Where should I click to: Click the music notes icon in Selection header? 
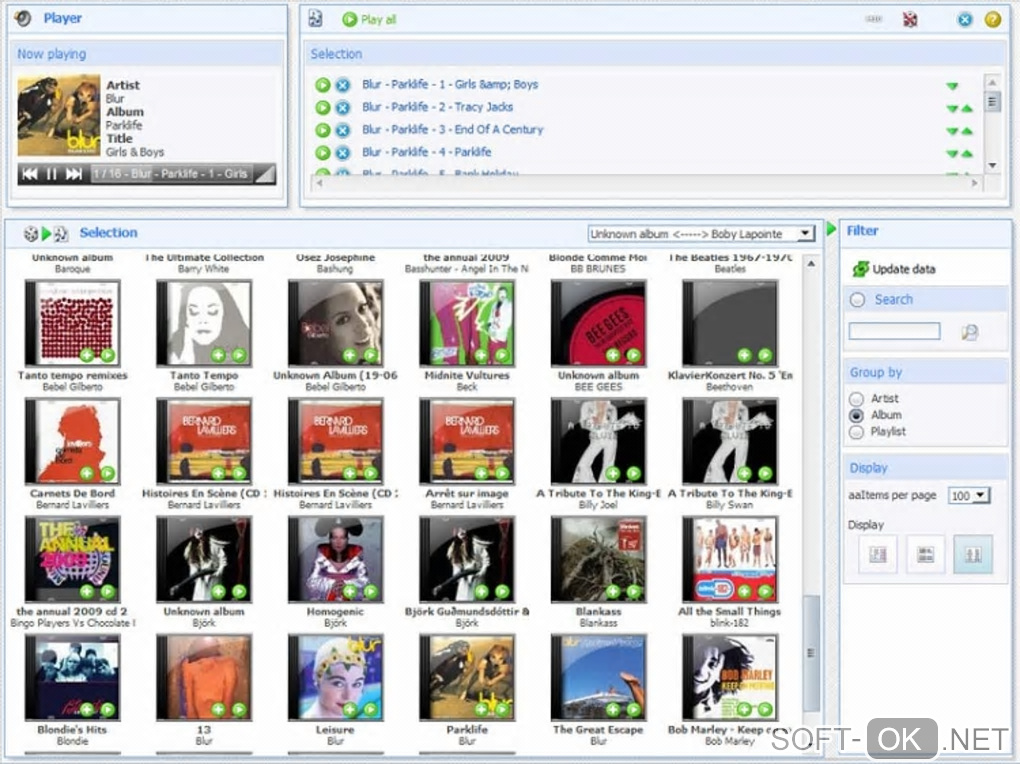(x=60, y=234)
